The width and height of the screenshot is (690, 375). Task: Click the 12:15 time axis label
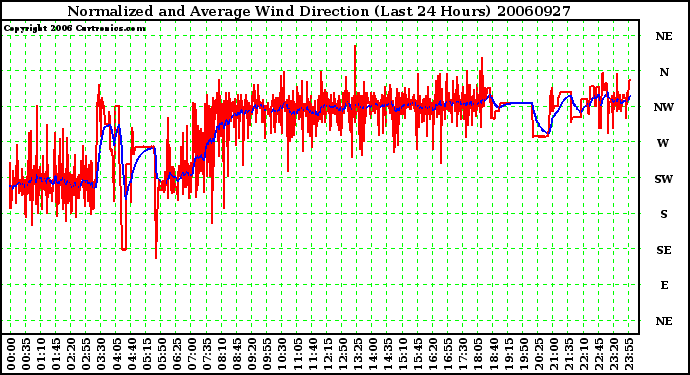(327, 354)
